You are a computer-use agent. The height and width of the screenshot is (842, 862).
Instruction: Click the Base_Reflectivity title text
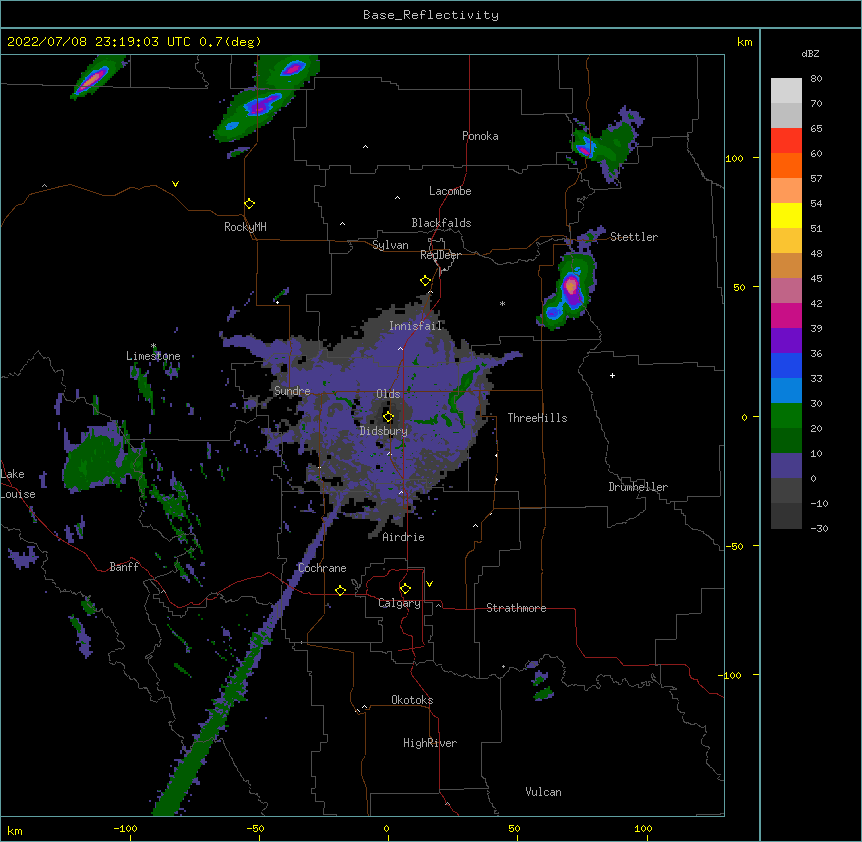pyautogui.click(x=431, y=15)
